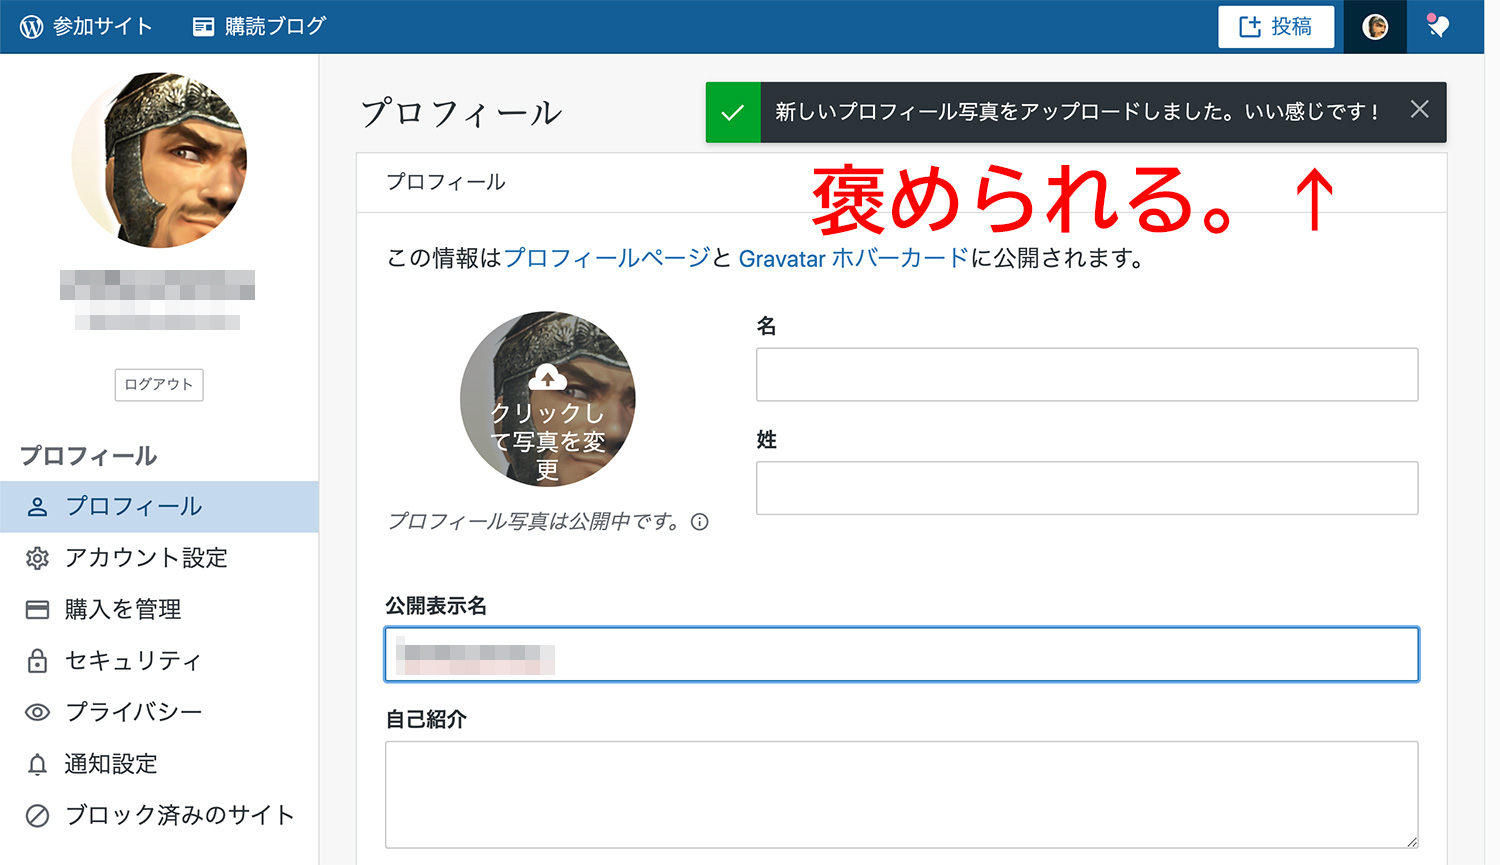The image size is (1500, 865).
Task: Click profile photo to change picture
Action: 547,398
